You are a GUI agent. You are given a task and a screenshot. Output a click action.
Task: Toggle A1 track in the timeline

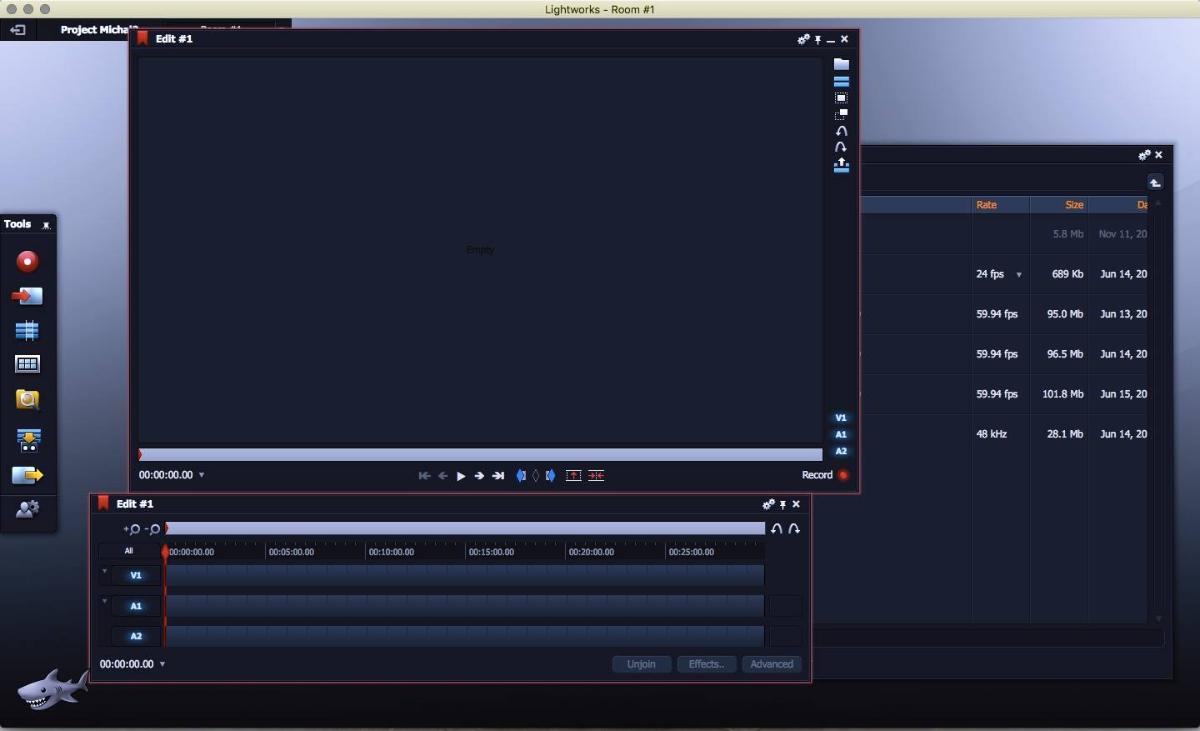pos(136,606)
